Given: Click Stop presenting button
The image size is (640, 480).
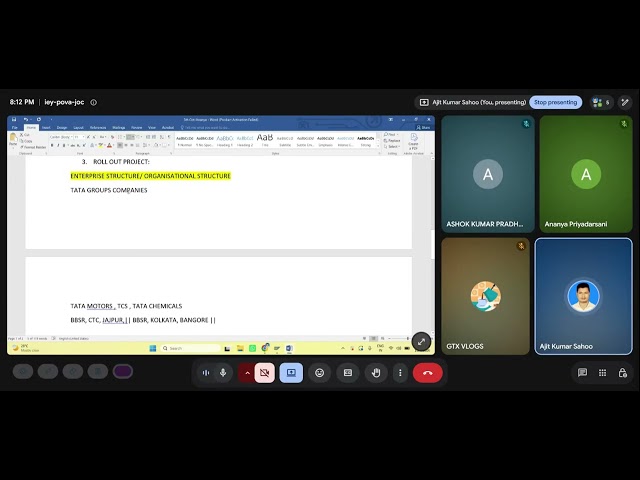Looking at the screenshot, I should [x=556, y=102].
